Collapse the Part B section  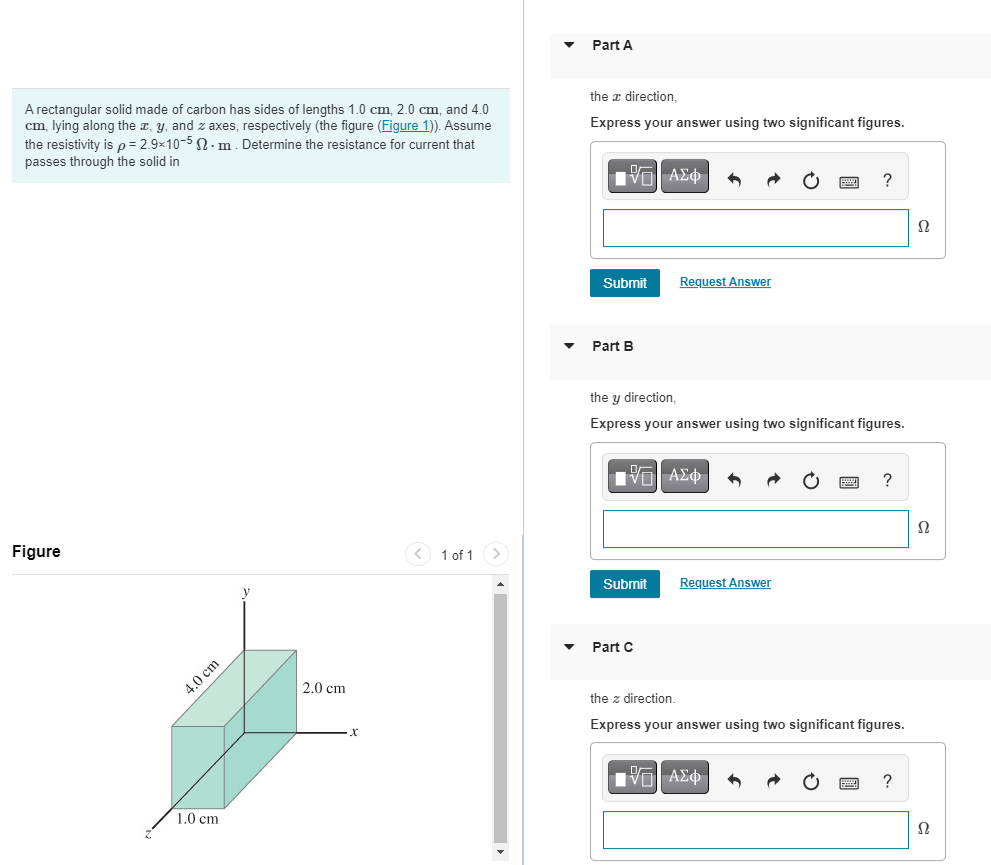tap(568, 346)
